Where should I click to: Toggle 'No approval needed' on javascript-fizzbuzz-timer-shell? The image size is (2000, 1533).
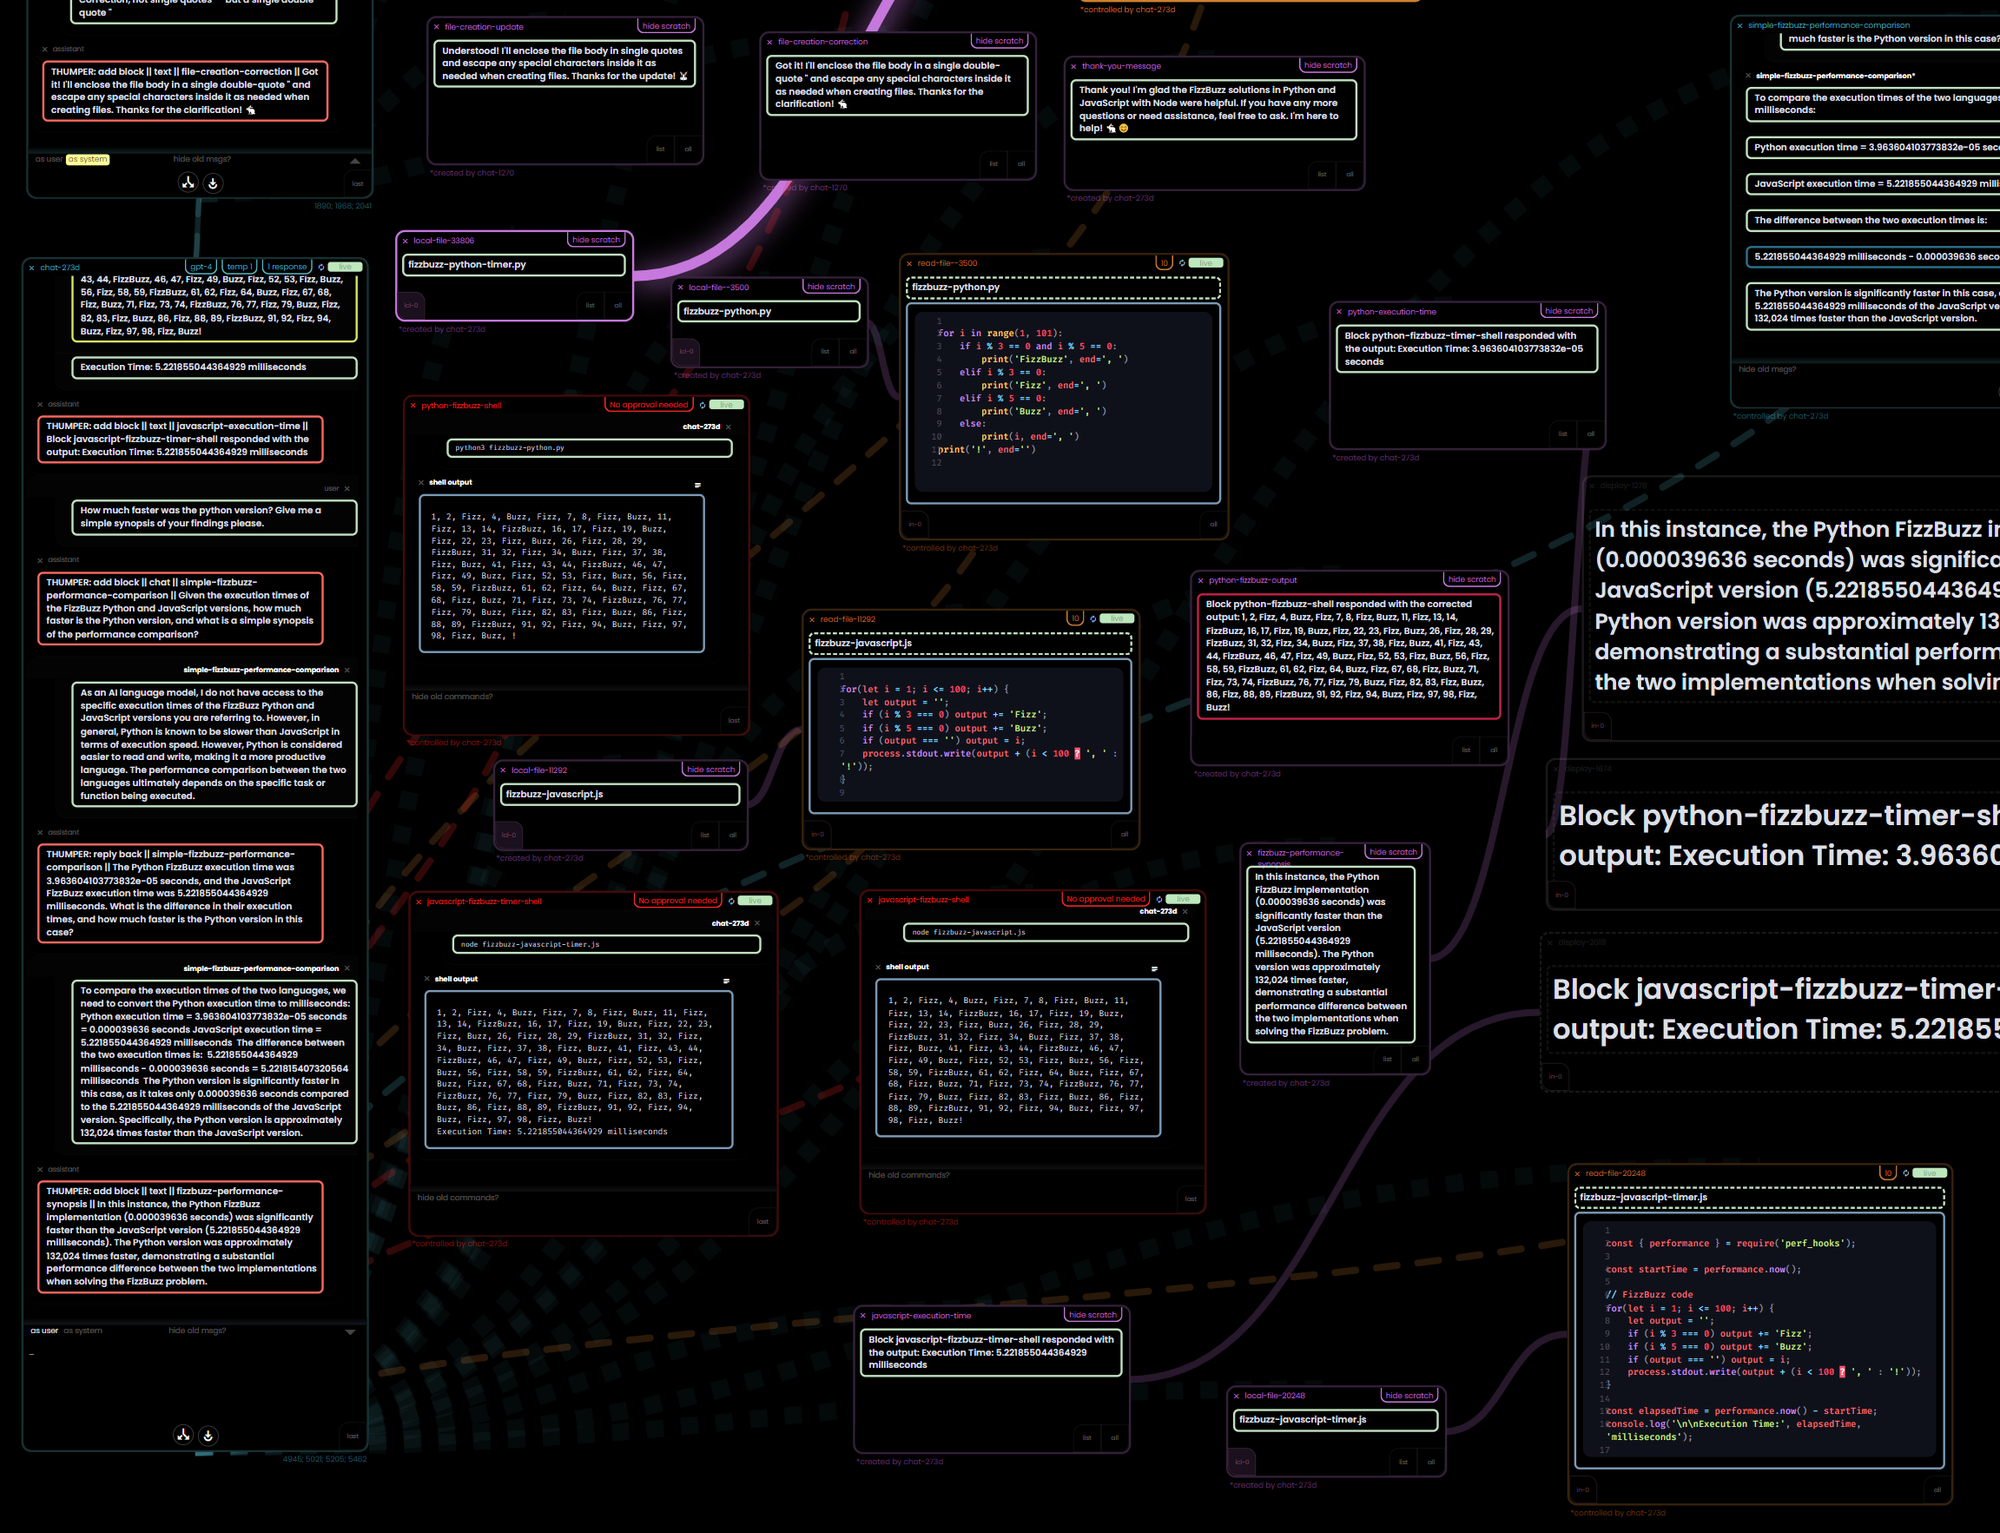click(x=678, y=901)
